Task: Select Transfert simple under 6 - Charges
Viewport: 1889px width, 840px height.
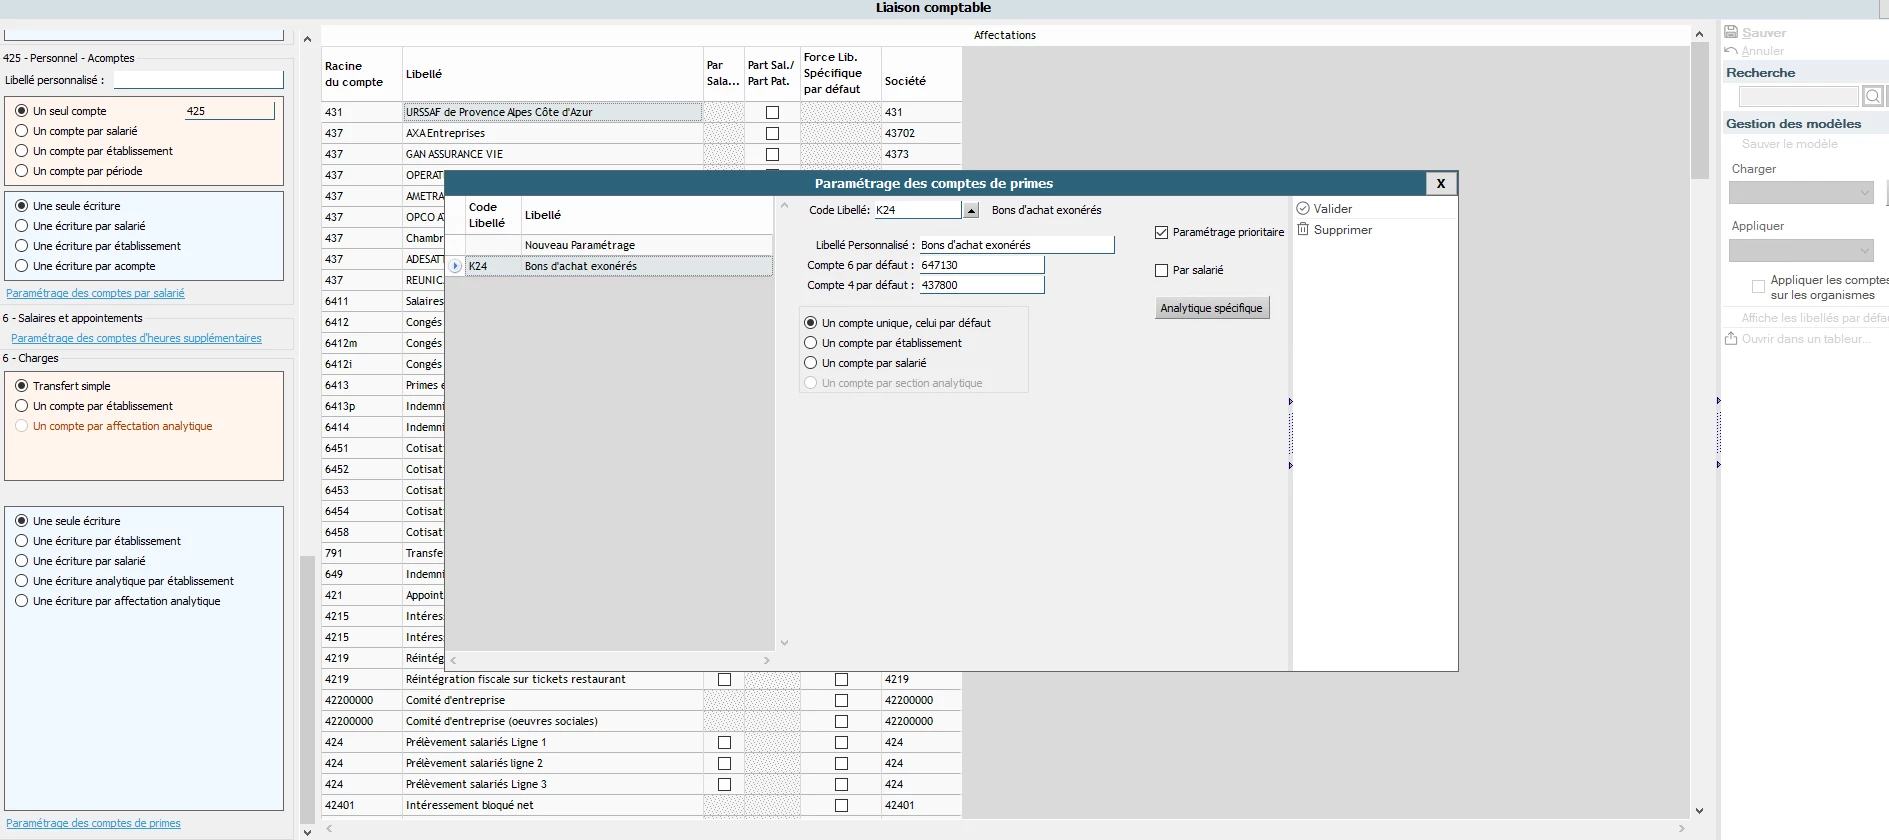Action: tap(21, 386)
